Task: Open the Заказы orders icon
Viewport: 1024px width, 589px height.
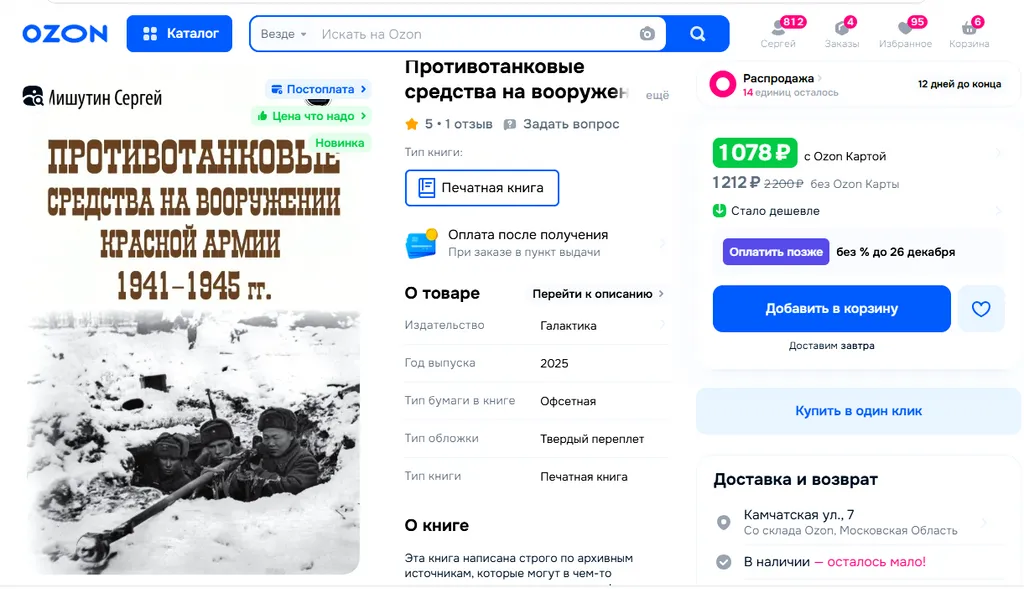Action: tap(842, 33)
